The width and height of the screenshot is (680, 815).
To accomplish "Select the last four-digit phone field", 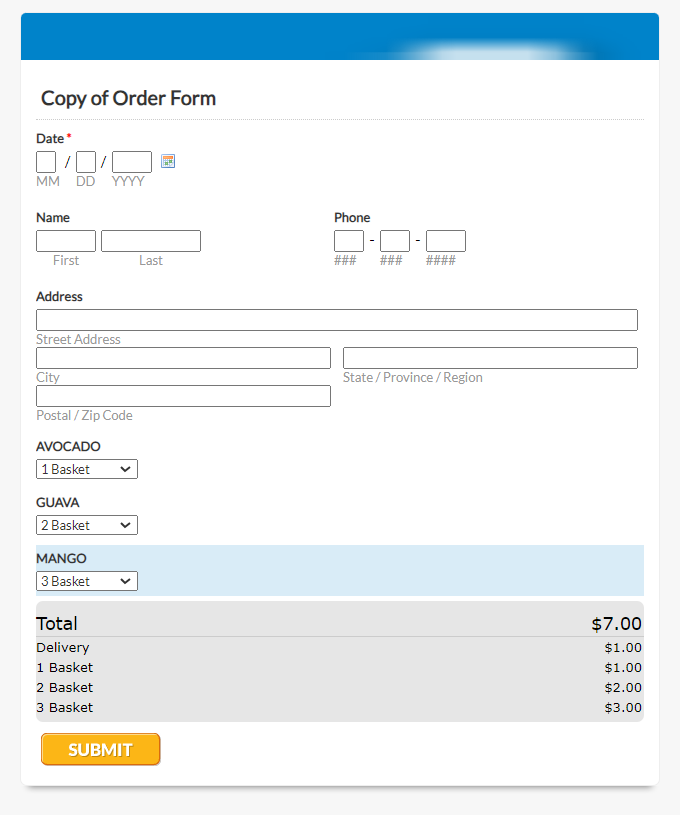I will [x=446, y=241].
